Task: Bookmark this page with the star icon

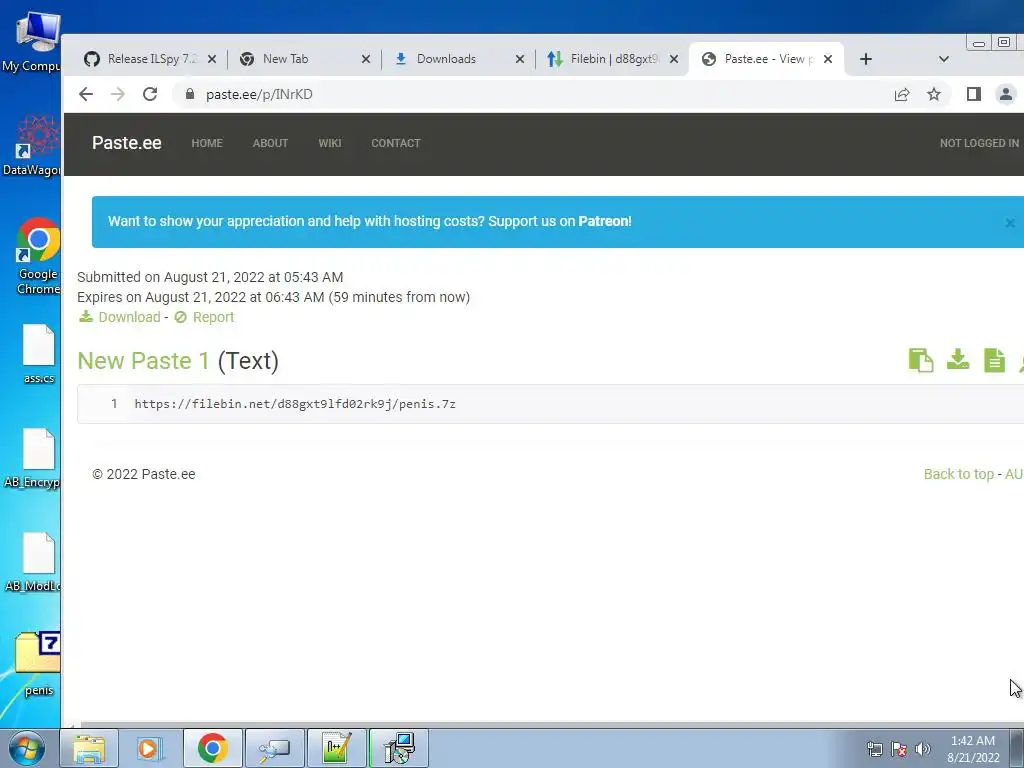Action: tap(934, 95)
